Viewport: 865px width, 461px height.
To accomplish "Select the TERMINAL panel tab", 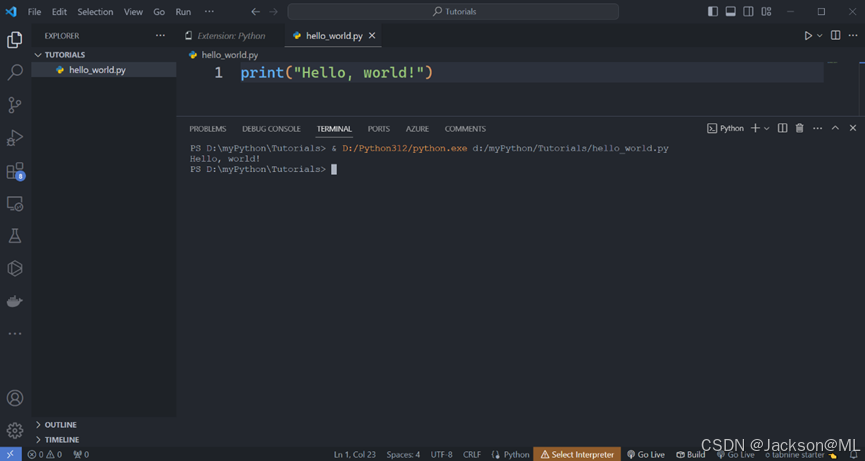I will point(334,129).
